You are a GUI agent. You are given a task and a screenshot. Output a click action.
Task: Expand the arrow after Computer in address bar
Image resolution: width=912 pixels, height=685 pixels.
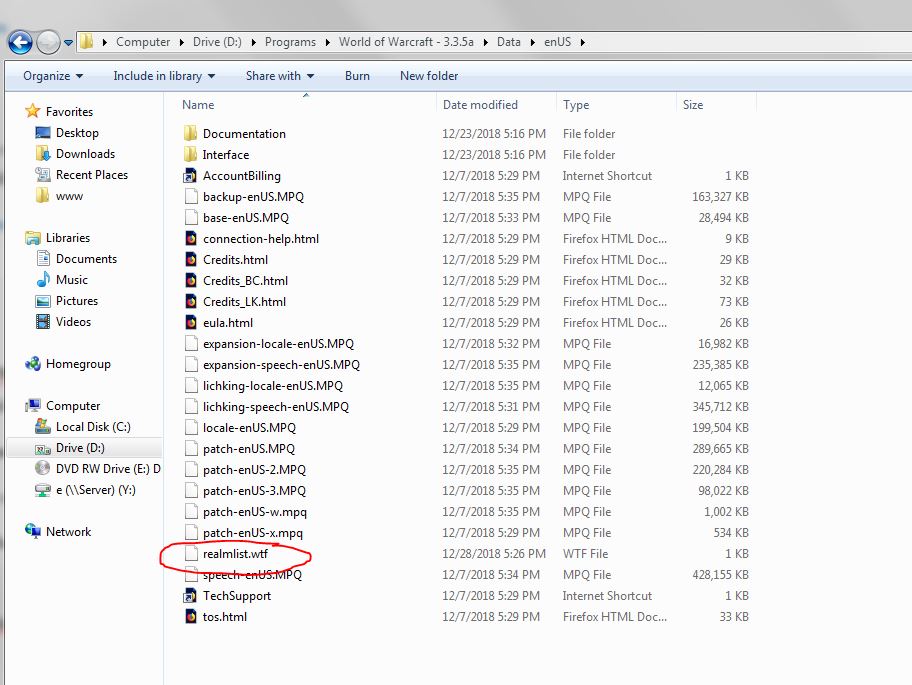[181, 42]
